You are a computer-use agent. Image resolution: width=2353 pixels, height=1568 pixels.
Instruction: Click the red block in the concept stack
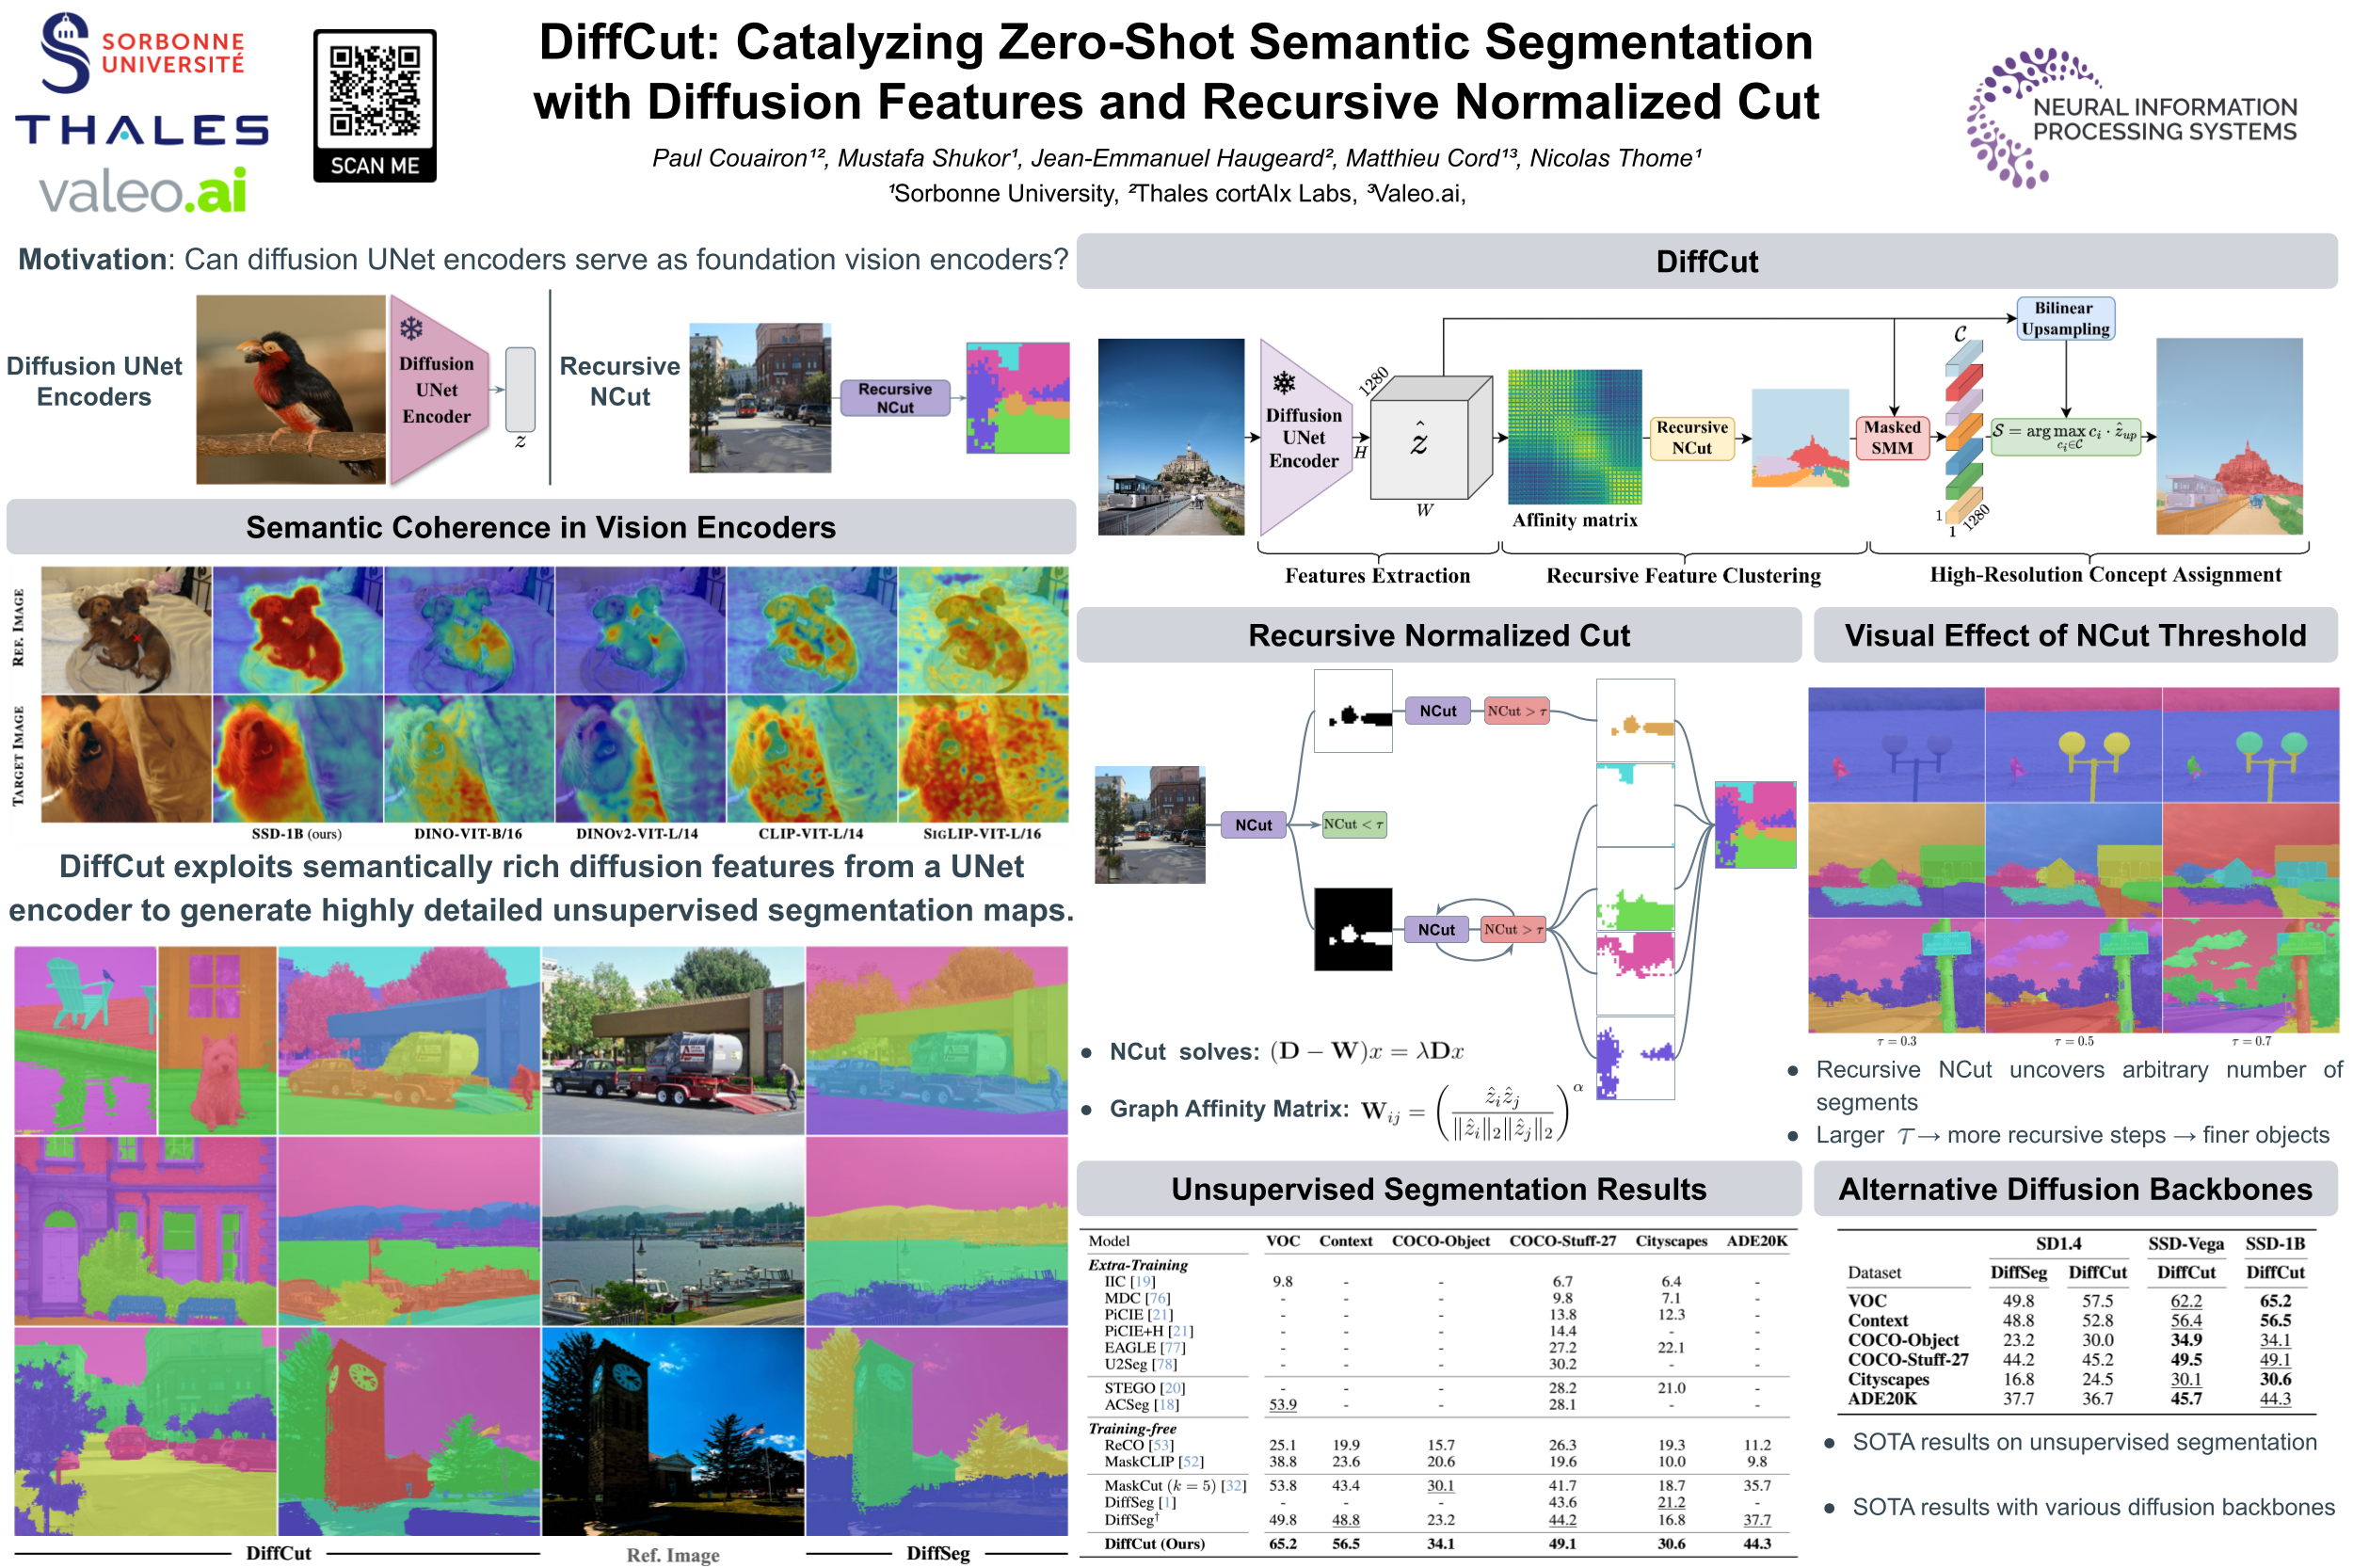pyautogui.click(x=1963, y=381)
